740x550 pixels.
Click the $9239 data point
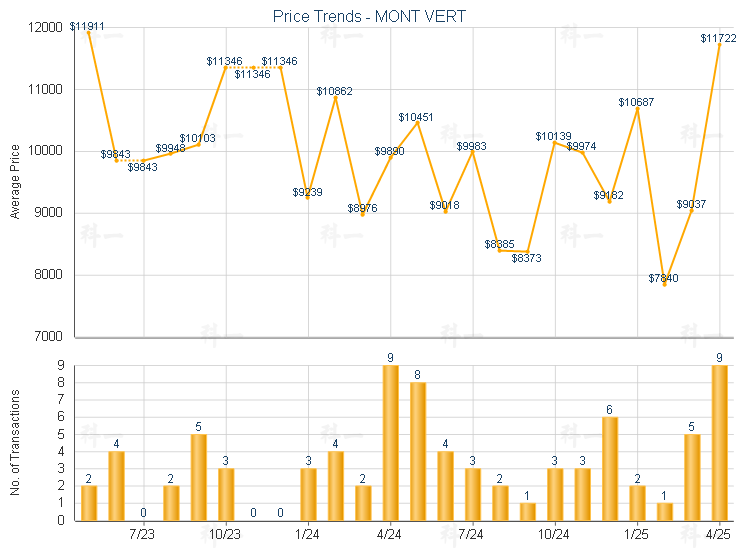308,198
